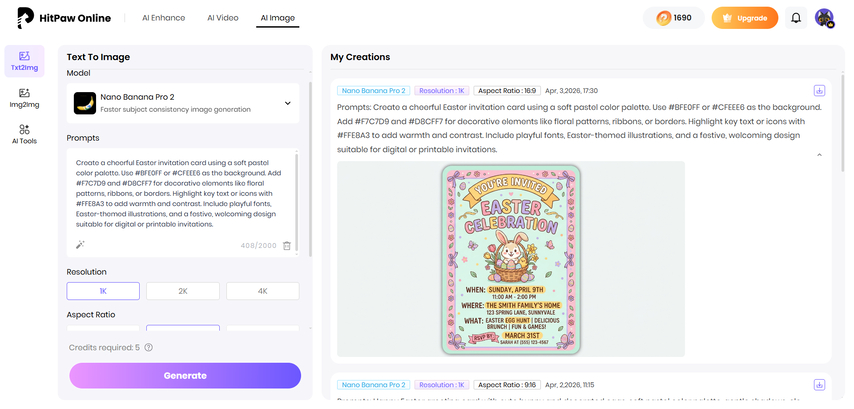Screen dimensions: 854x409
Task: Select the 2K resolution option
Action: pos(183,291)
